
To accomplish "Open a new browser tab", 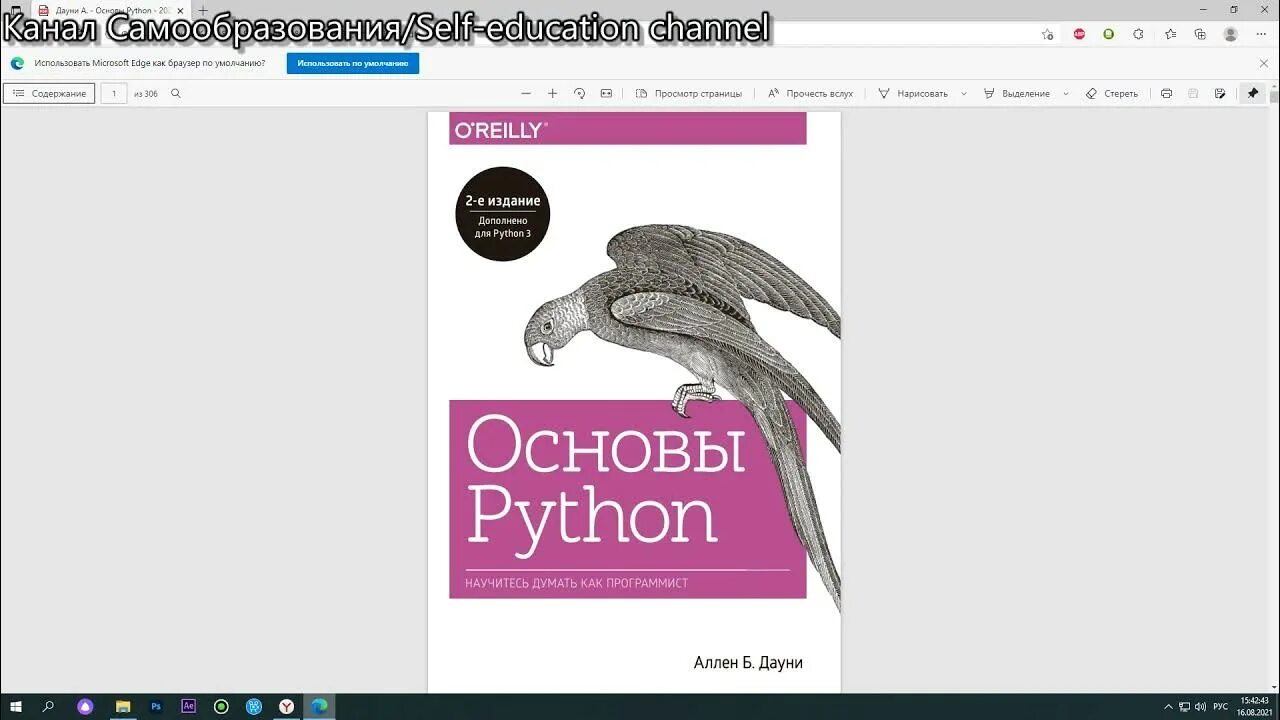I will (203, 10).
